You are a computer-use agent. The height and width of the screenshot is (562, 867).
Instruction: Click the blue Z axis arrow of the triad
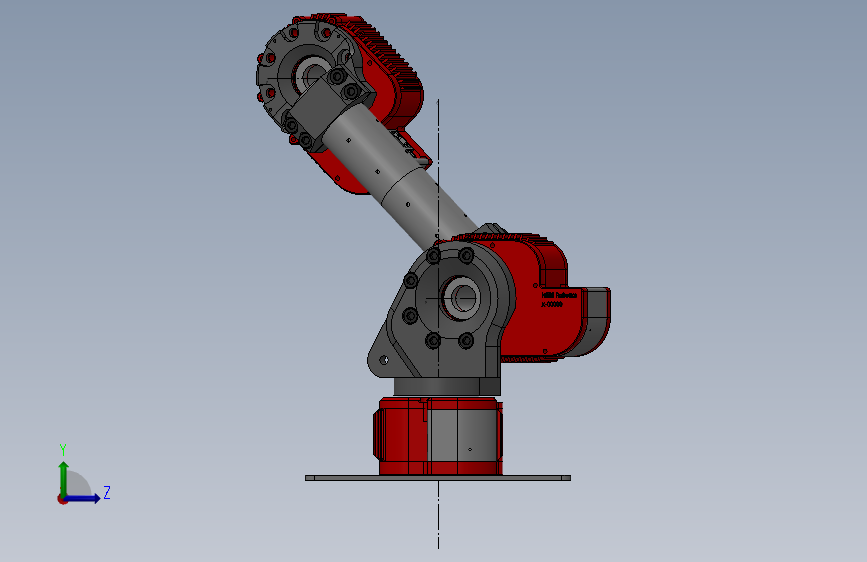pyautogui.click(x=83, y=498)
